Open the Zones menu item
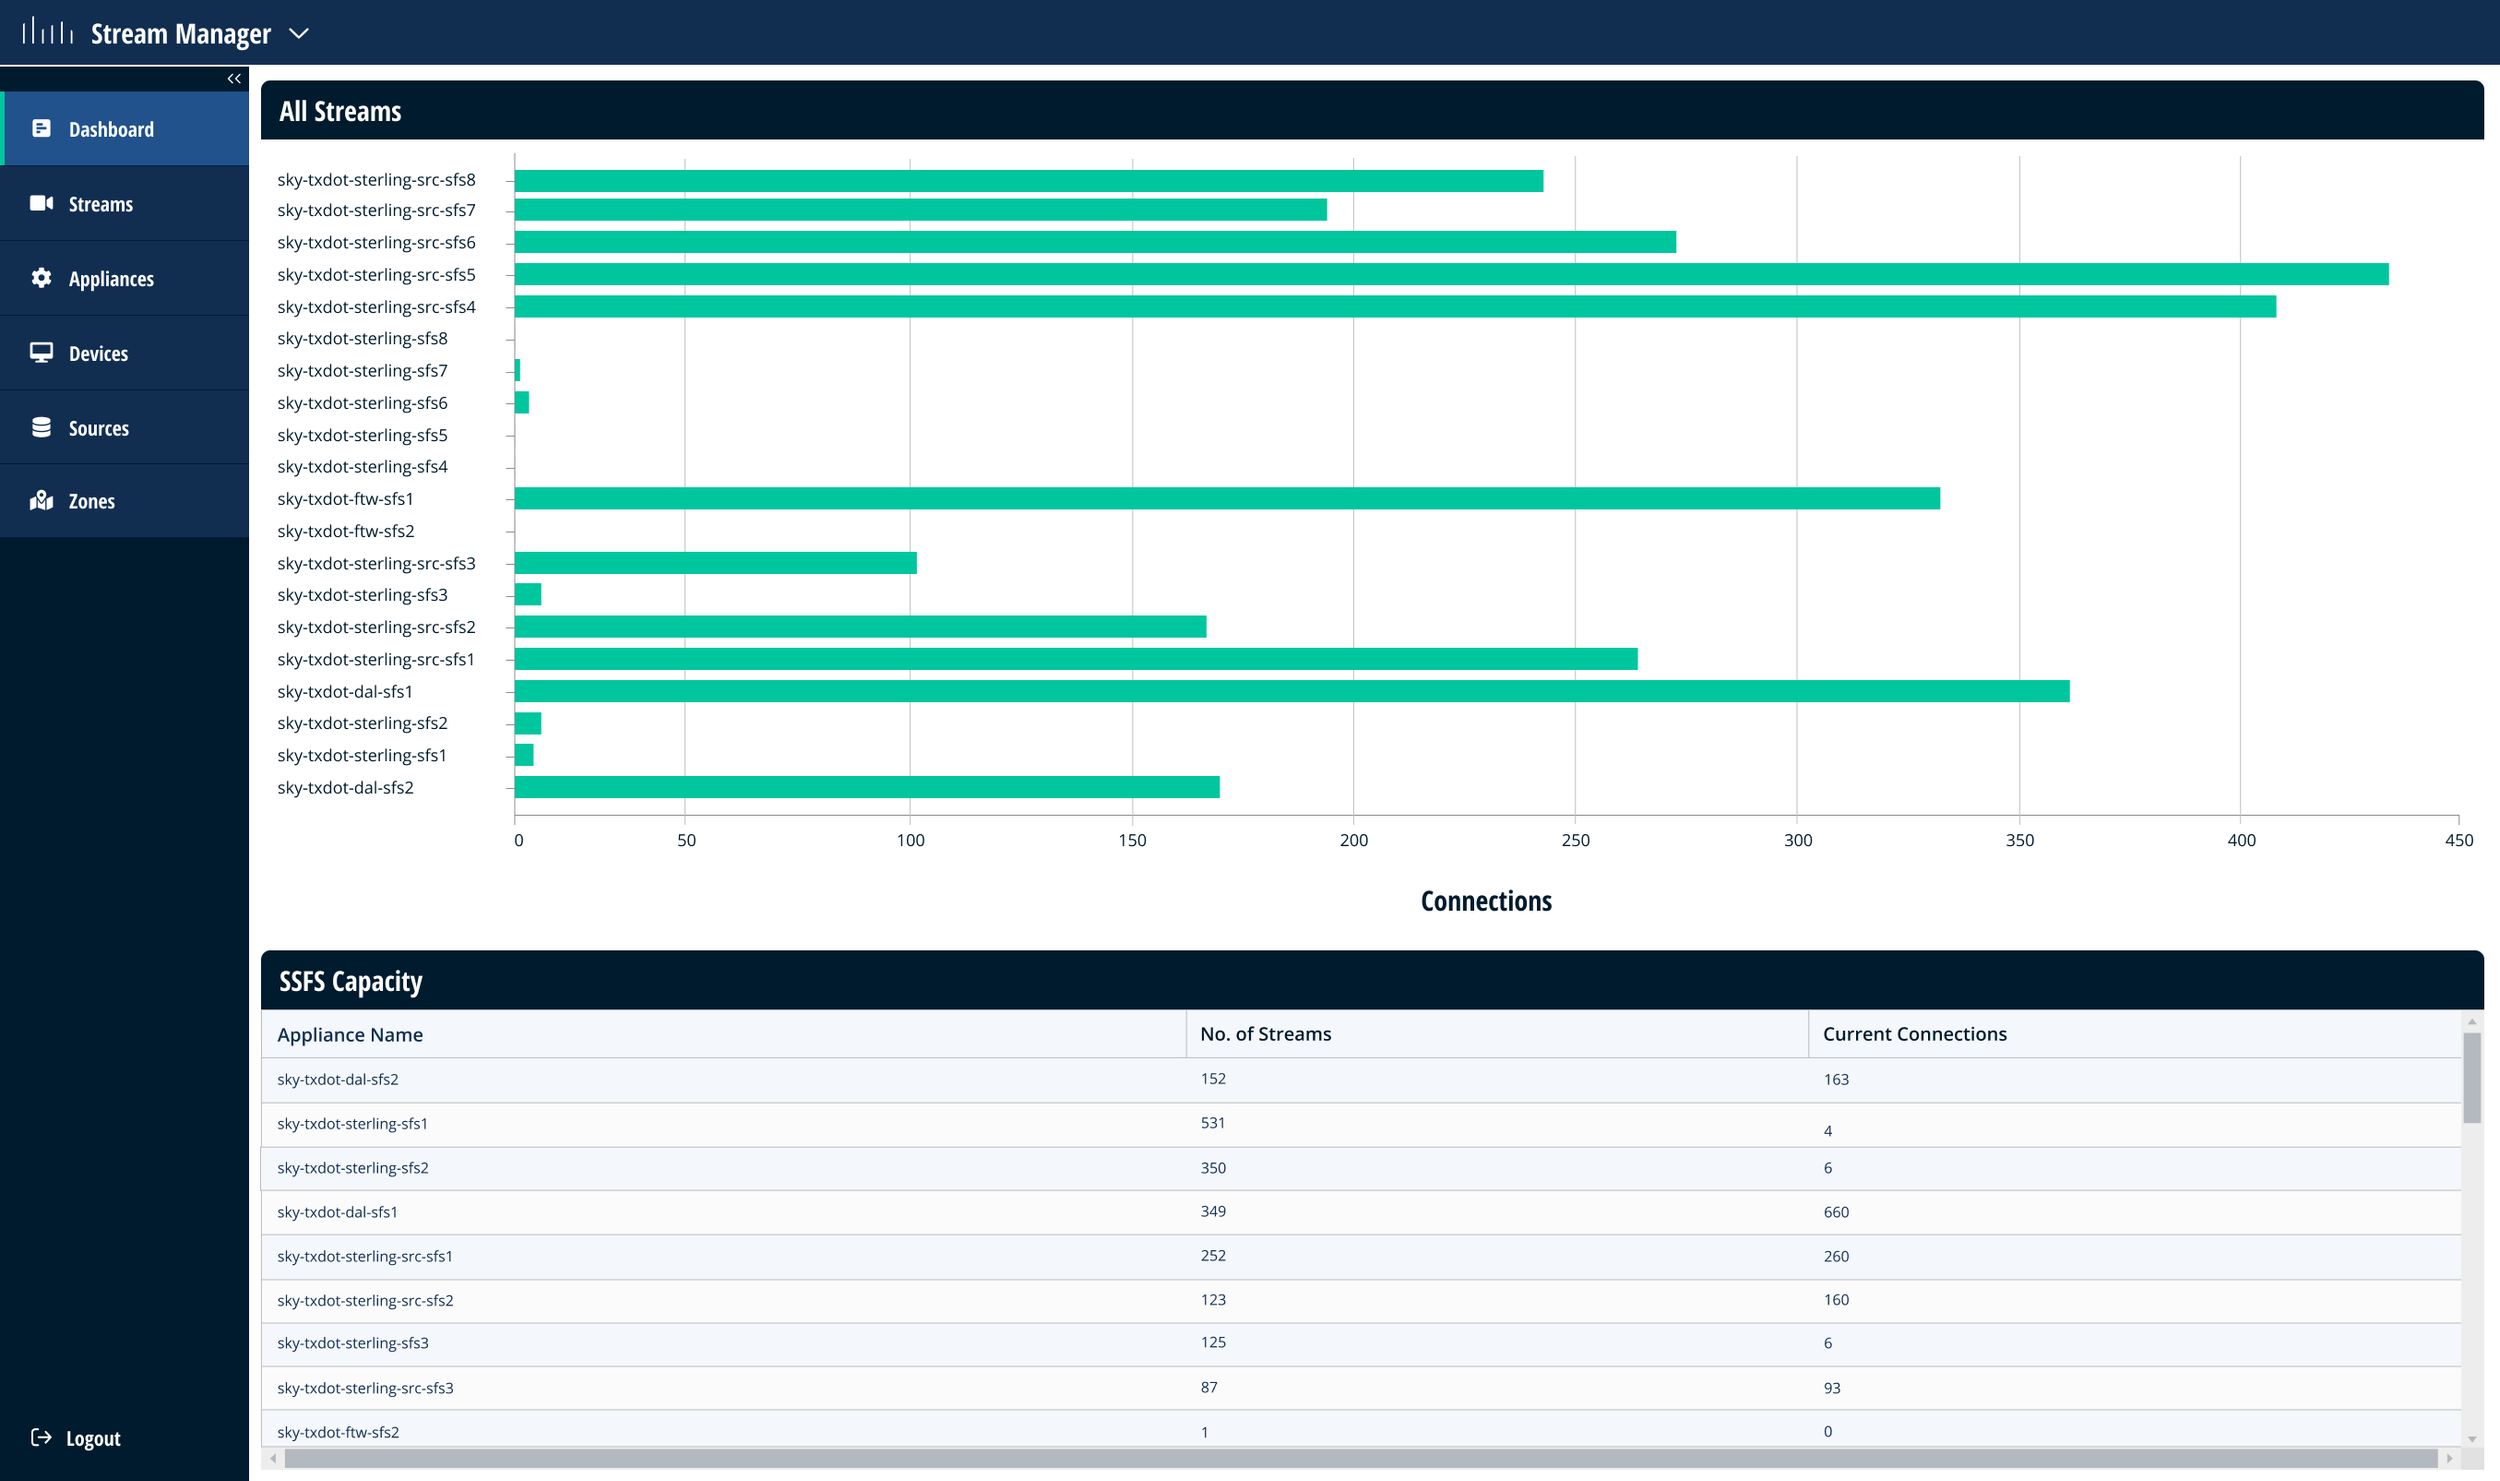 click(x=91, y=501)
